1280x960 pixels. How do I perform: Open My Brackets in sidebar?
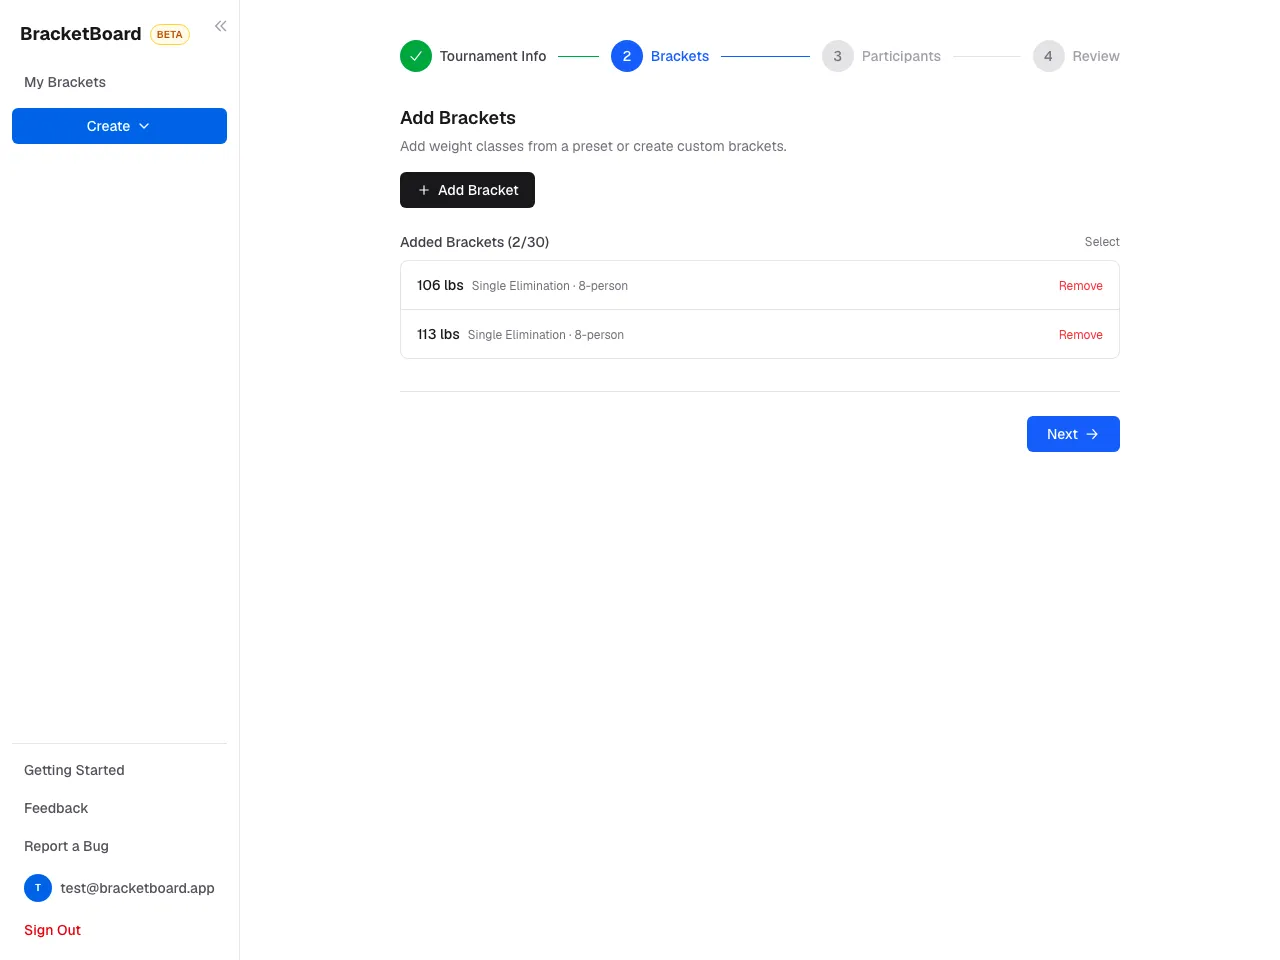point(65,82)
